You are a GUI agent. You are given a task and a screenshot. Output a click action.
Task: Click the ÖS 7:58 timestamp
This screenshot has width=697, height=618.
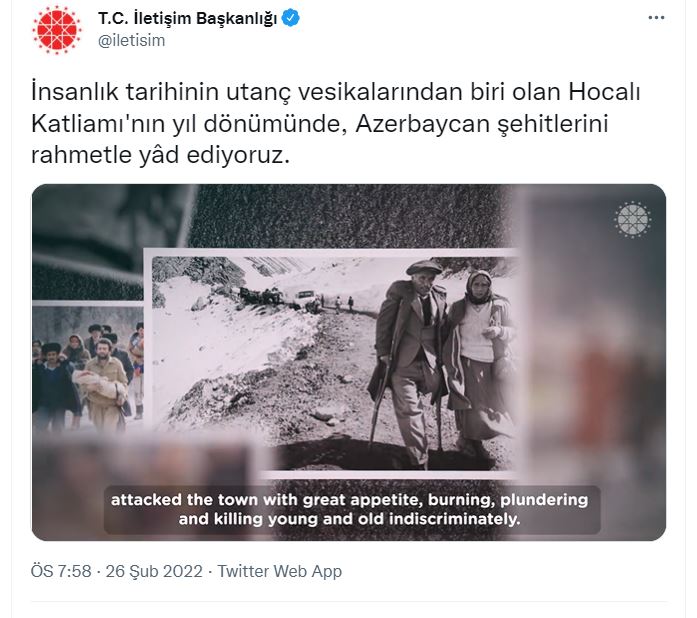coord(61,571)
